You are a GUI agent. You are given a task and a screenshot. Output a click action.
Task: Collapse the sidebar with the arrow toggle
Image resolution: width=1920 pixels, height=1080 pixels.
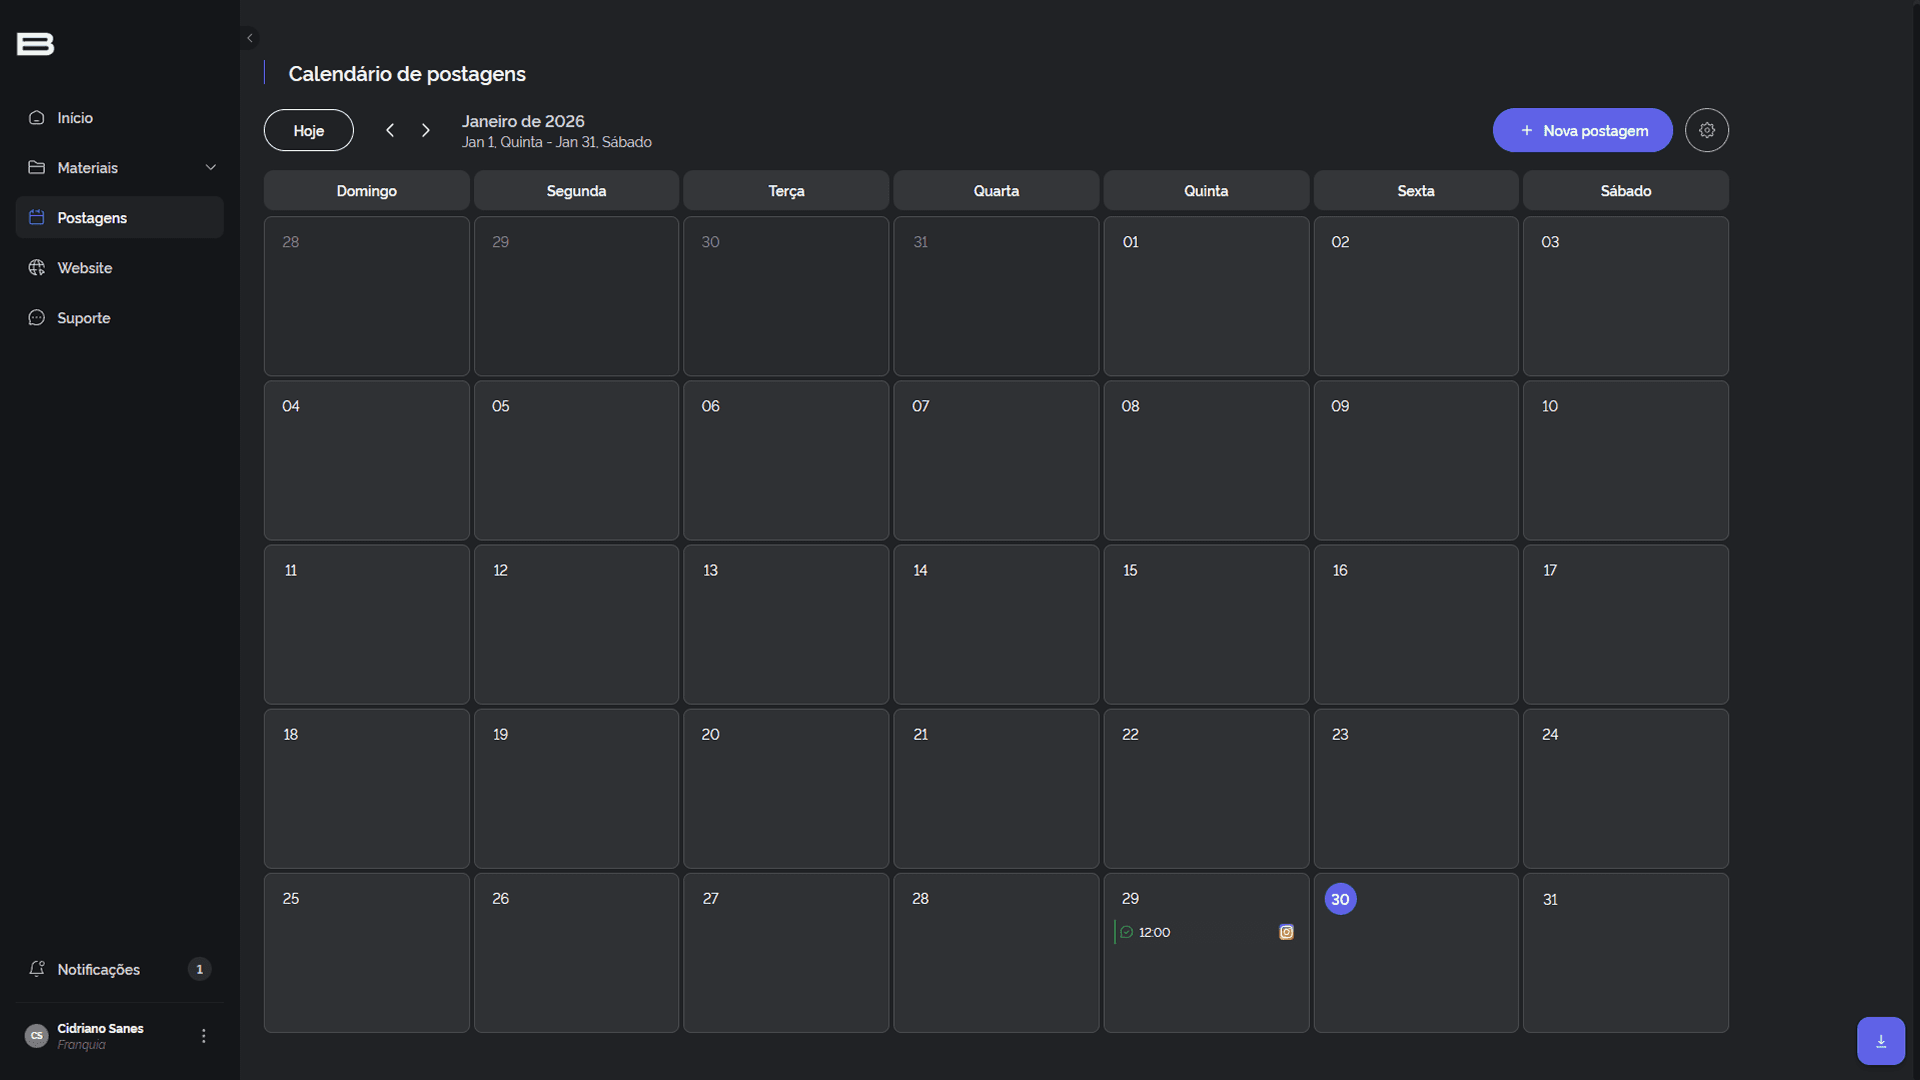point(250,38)
